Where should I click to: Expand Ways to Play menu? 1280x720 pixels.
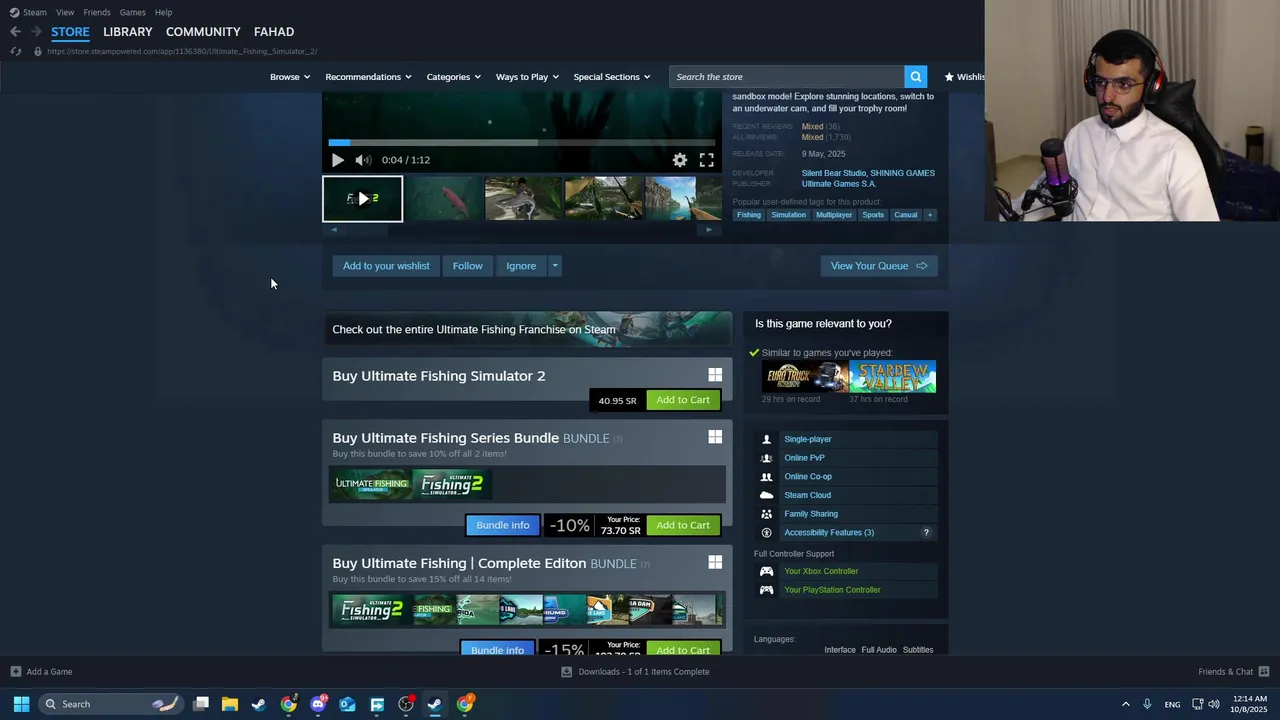point(527,77)
